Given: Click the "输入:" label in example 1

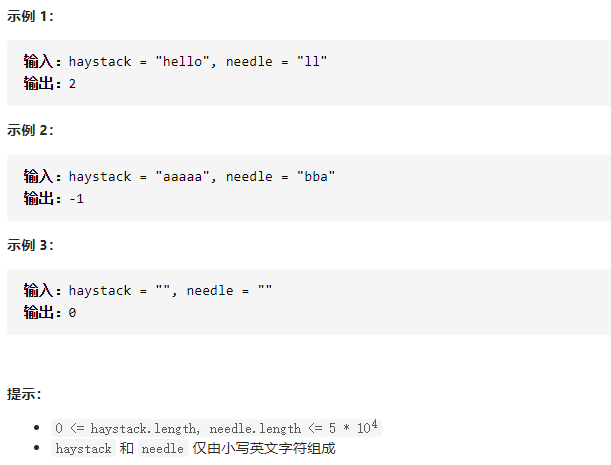Looking at the screenshot, I should click(x=43, y=62).
